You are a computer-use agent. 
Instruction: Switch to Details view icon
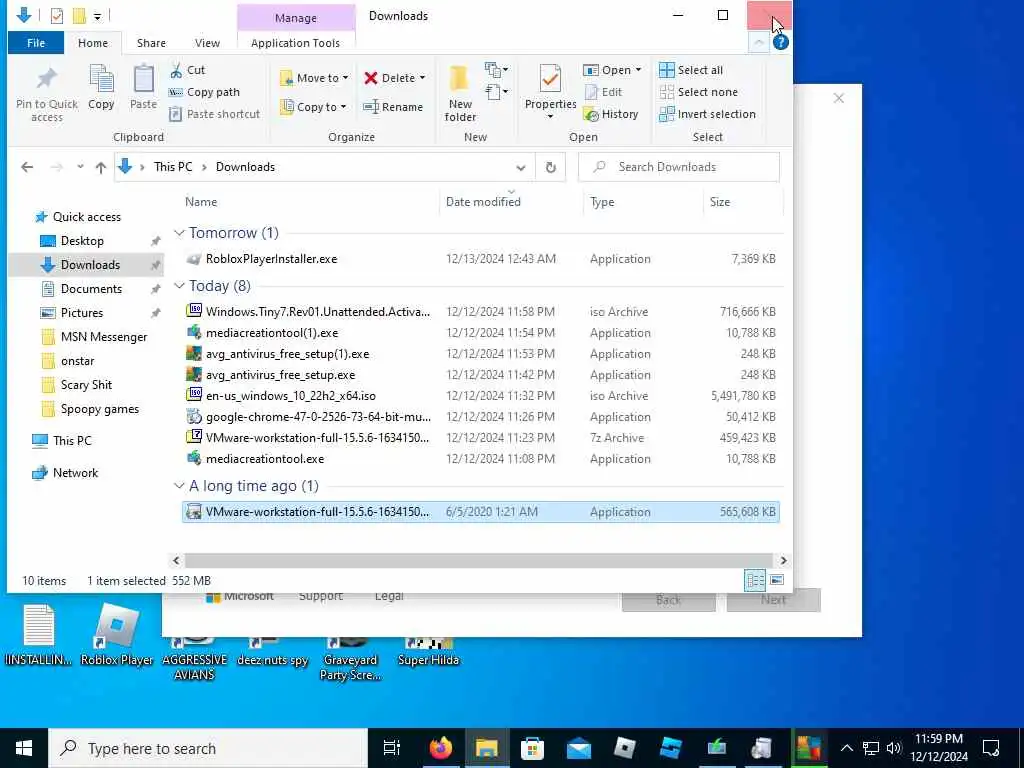pyautogui.click(x=755, y=580)
